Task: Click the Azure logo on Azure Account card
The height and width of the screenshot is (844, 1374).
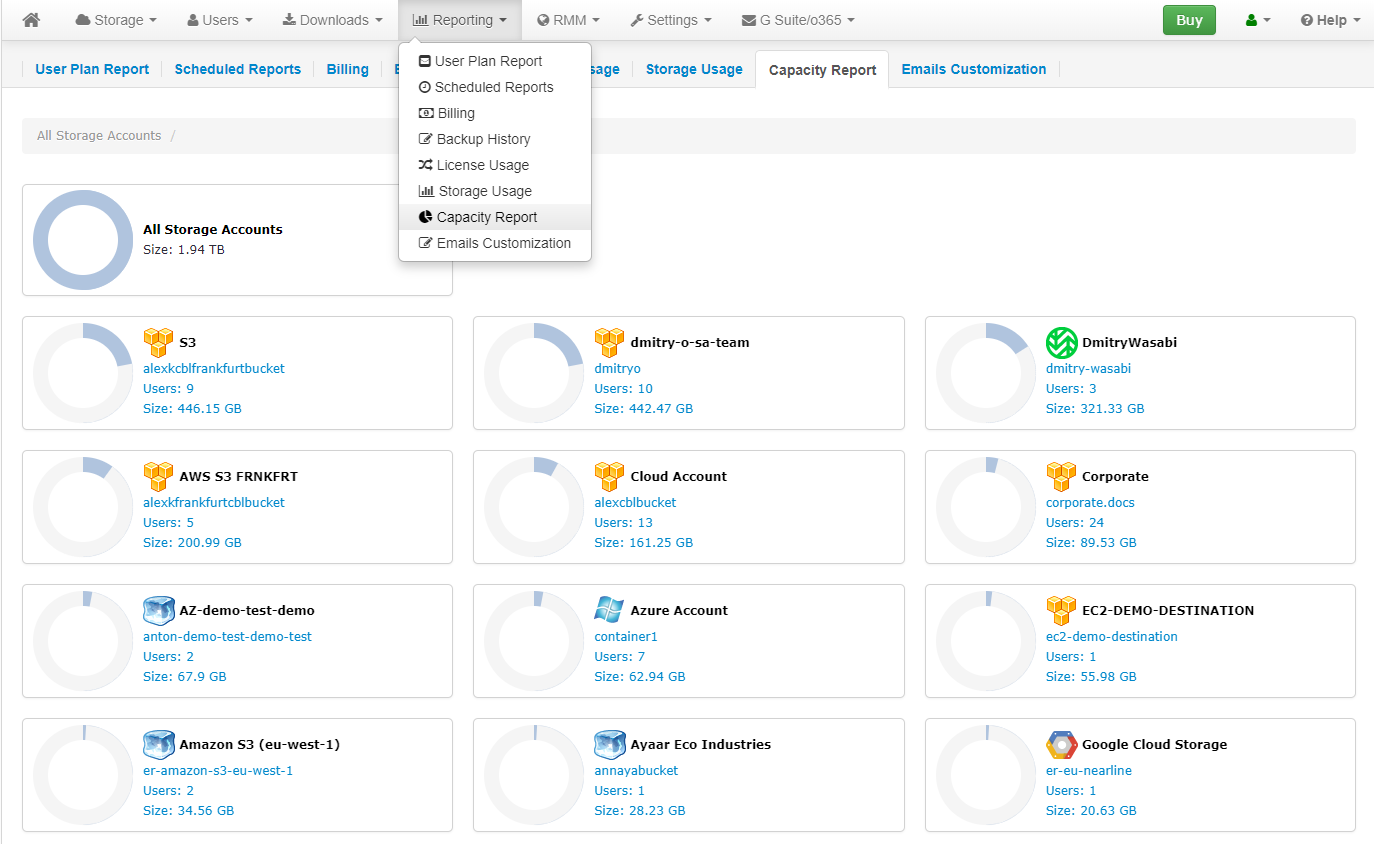Action: tap(610, 610)
